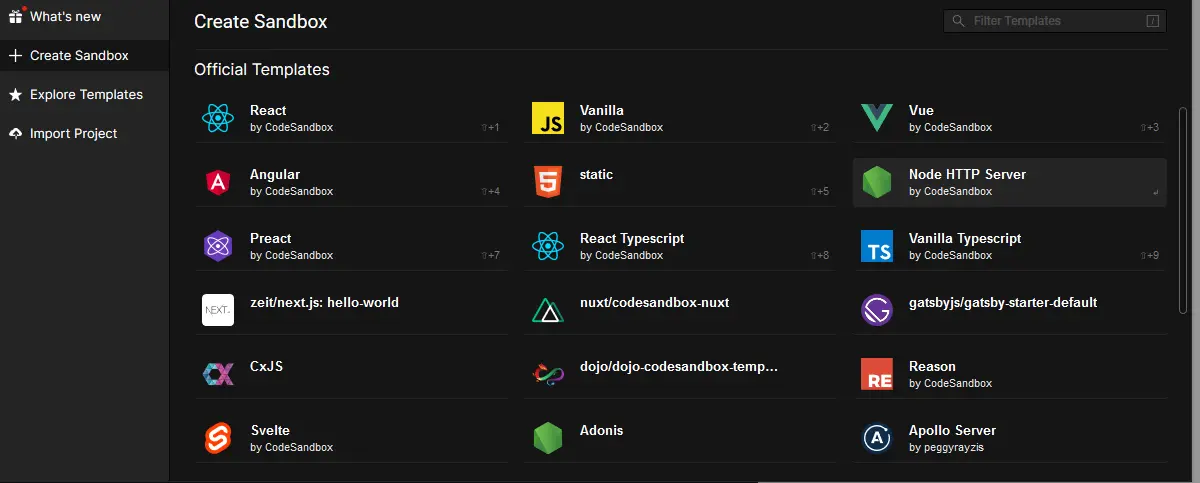The image size is (1200, 483).
Task: Open the What's new sidebar item
Action: [85, 17]
